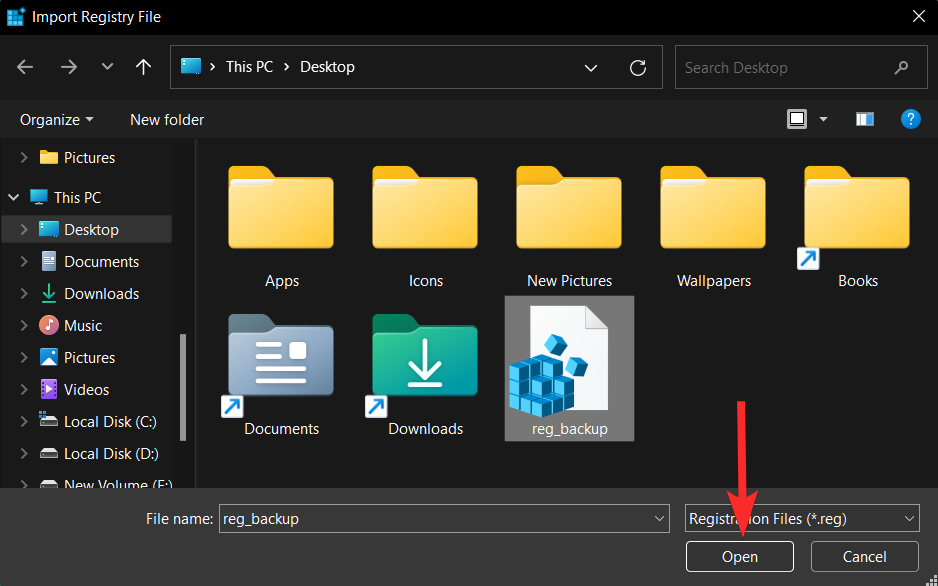The height and width of the screenshot is (586, 938).
Task: Open the File name dropdown arrow
Action: [659, 518]
